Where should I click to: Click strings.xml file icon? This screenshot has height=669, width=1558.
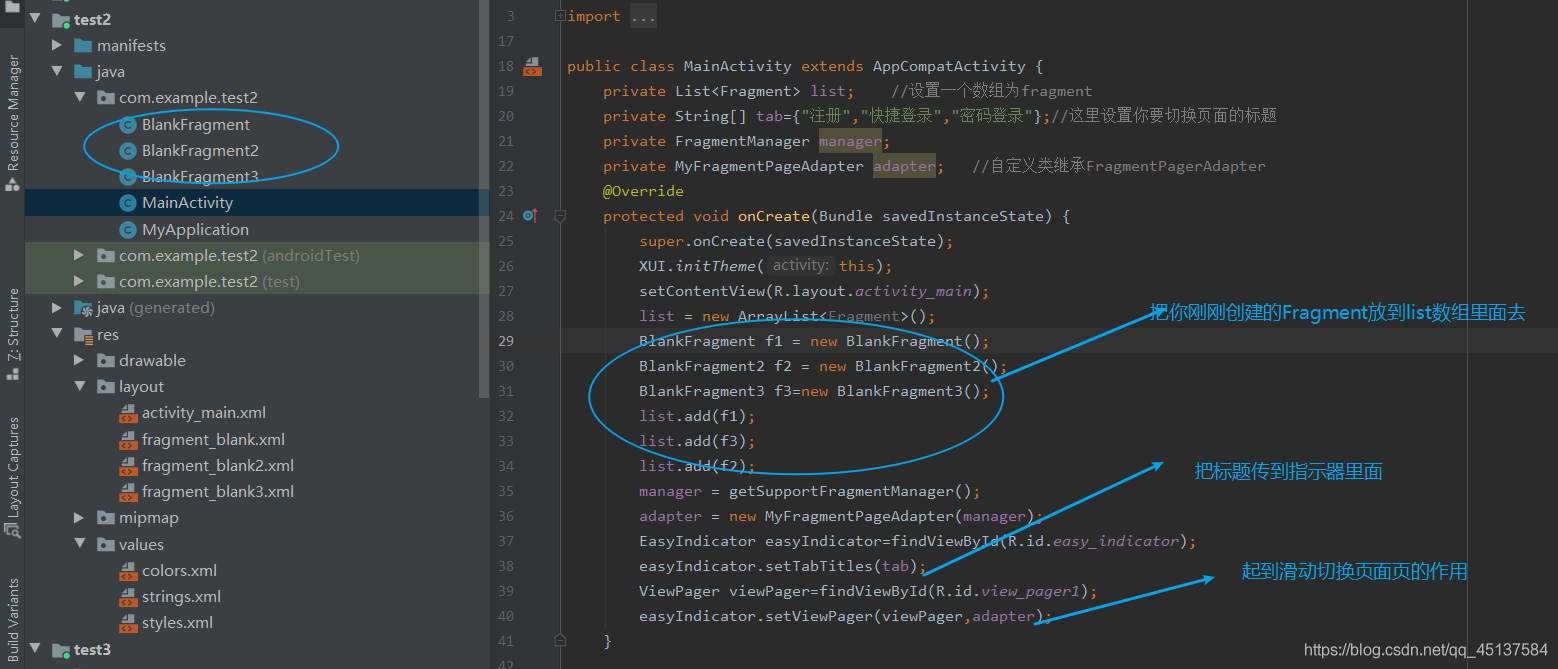pos(128,596)
